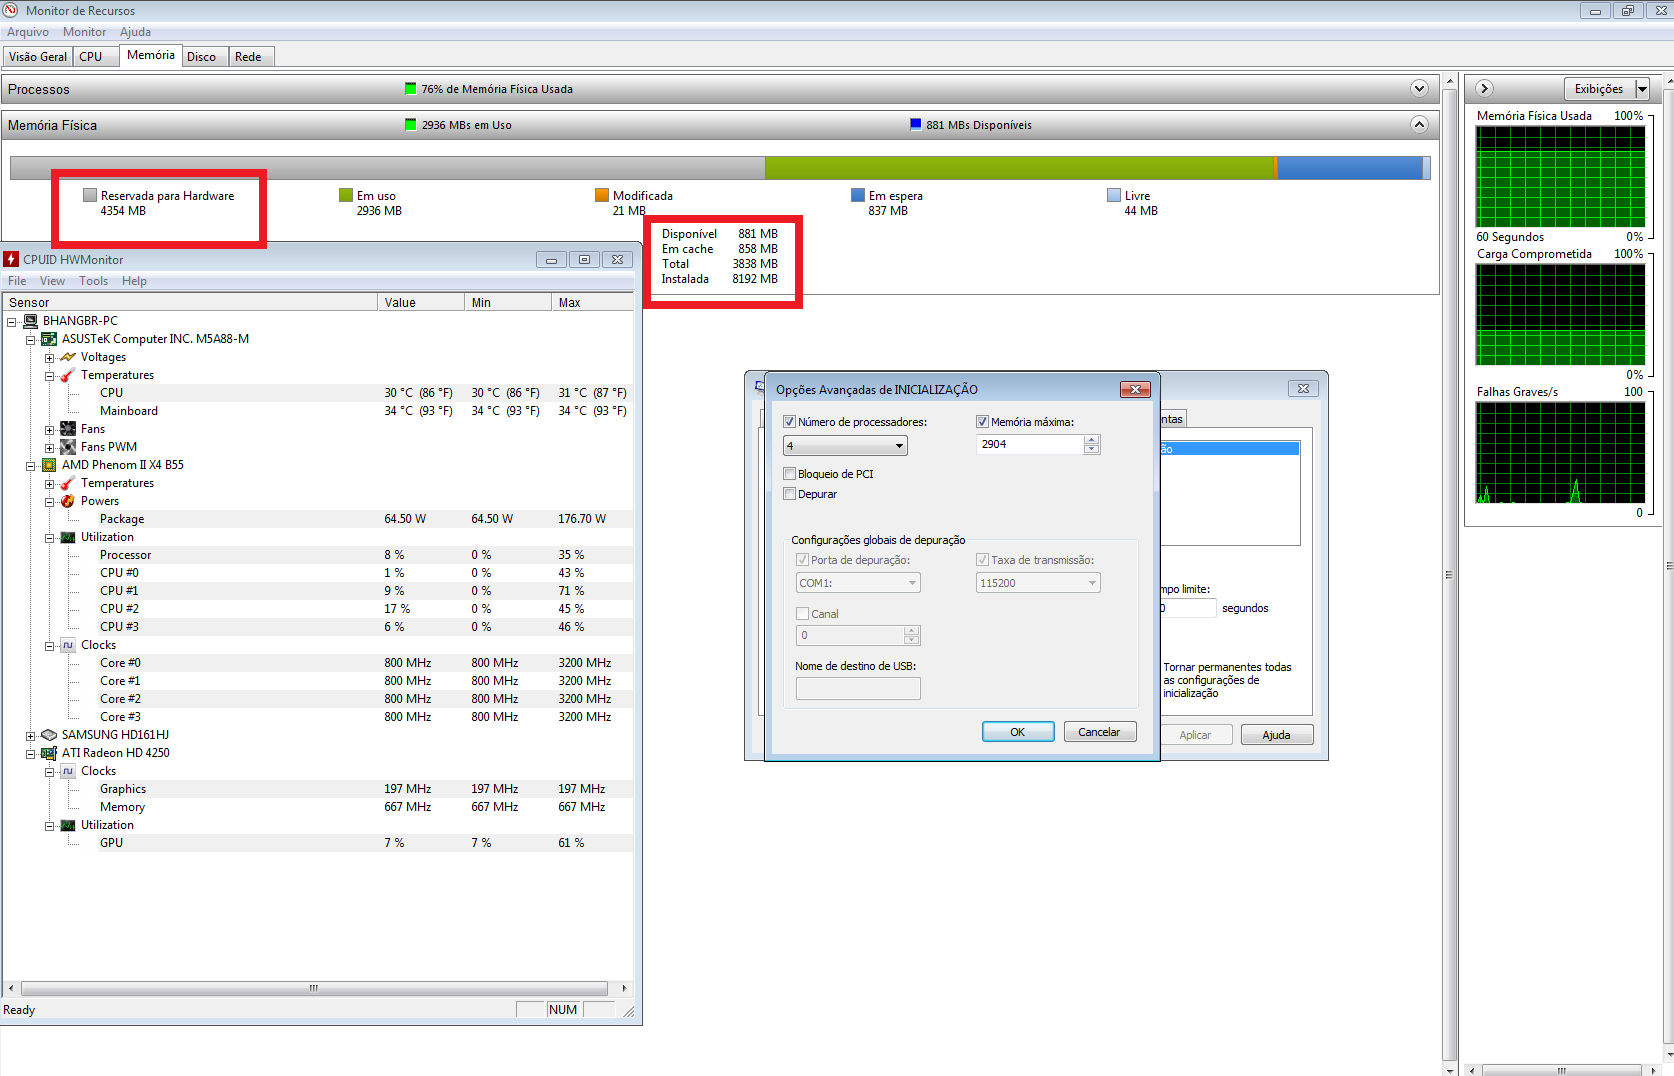Open the View menu in HWMonitor
The height and width of the screenshot is (1076, 1674).
(52, 281)
